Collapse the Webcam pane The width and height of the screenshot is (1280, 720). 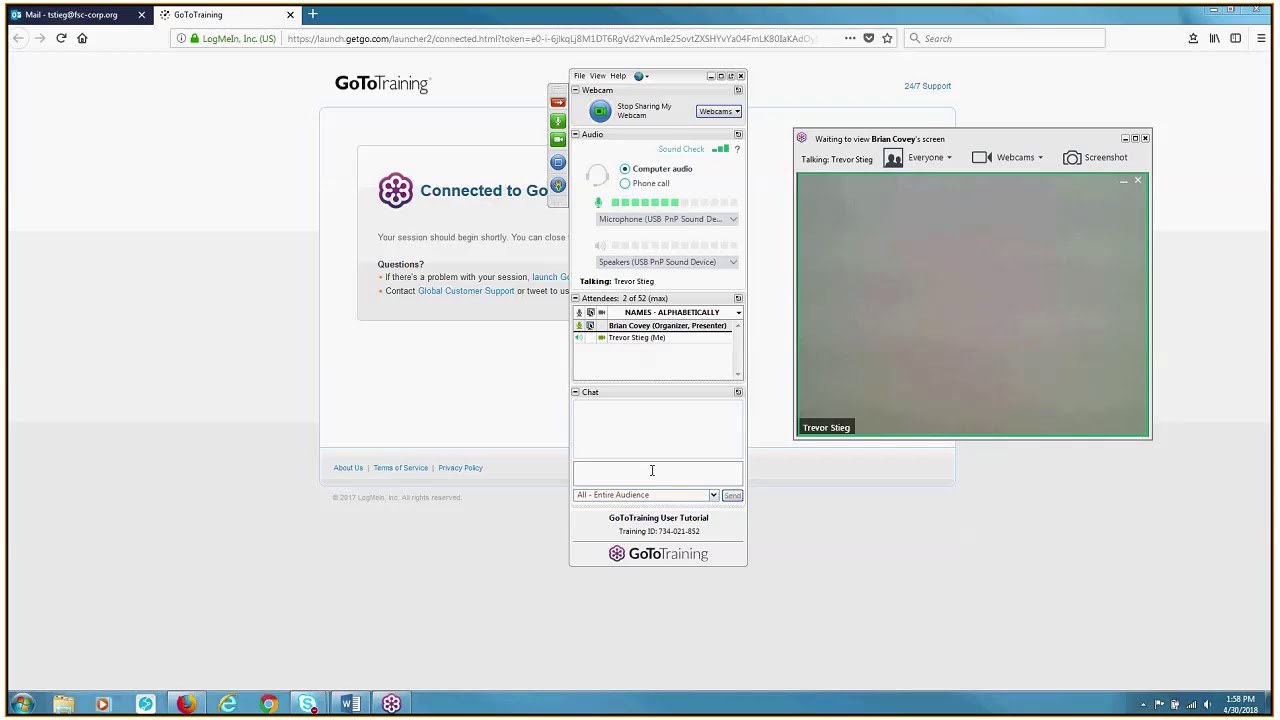click(x=575, y=90)
